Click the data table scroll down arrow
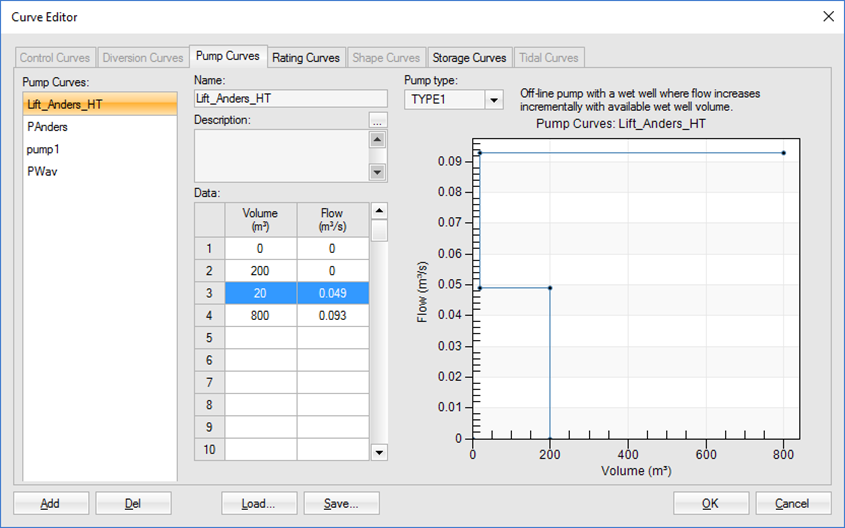845x528 pixels. [379, 453]
